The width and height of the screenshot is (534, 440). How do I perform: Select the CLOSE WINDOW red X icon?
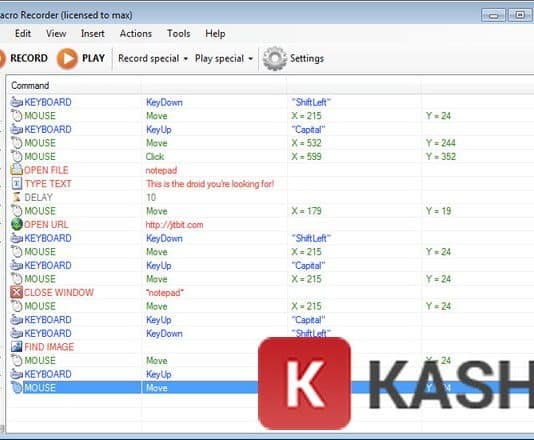click(16, 292)
